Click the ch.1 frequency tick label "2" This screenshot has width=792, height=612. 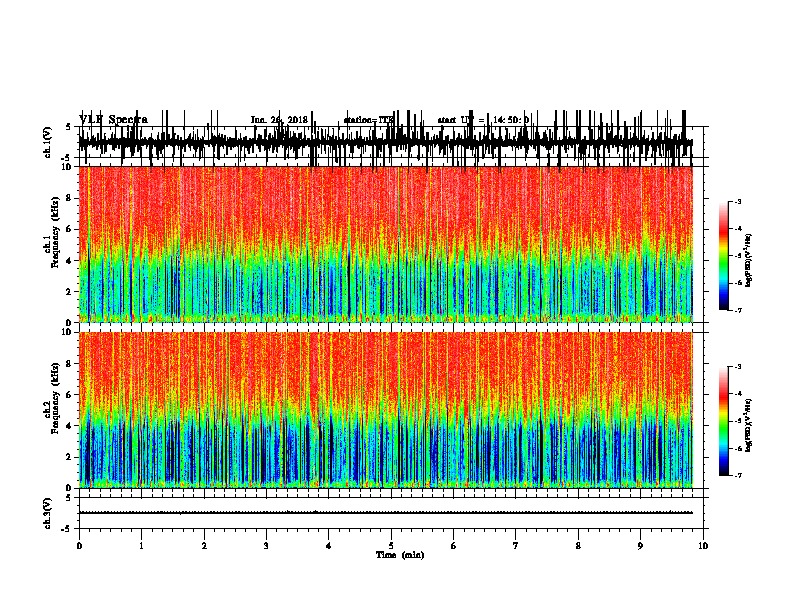pyautogui.click(x=69, y=292)
